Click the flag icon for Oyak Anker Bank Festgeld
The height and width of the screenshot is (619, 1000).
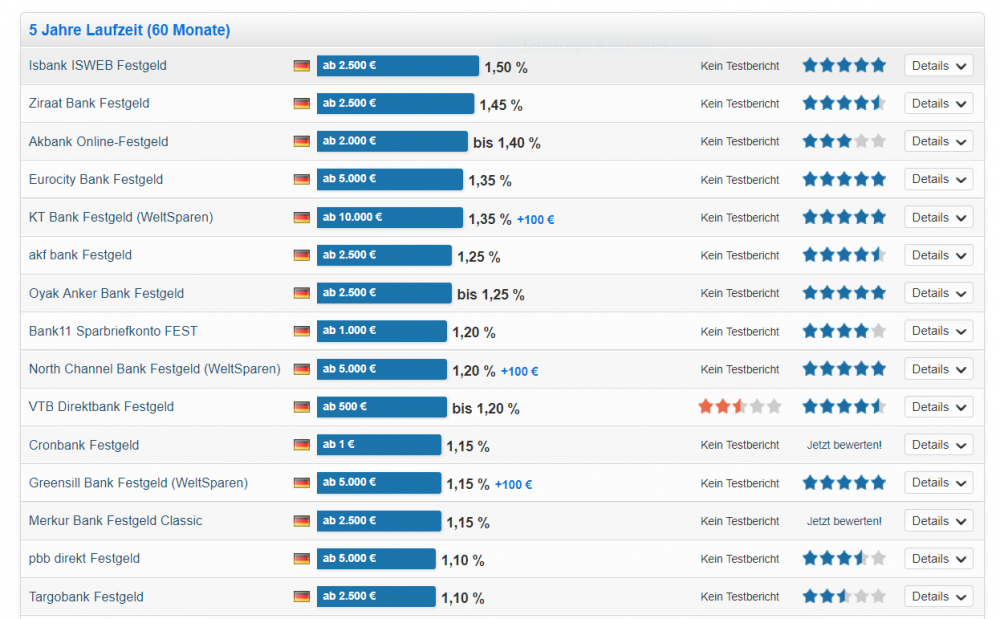click(x=302, y=293)
